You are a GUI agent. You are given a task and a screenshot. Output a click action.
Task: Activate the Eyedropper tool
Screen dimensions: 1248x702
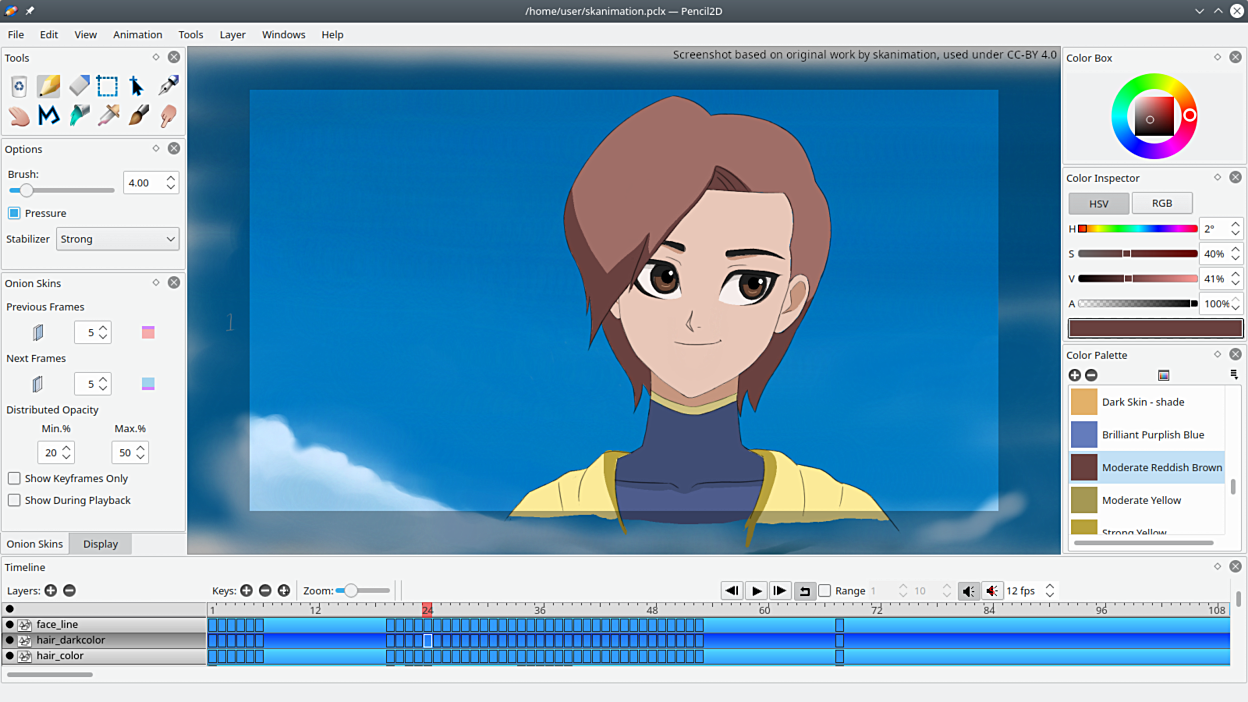[x=109, y=116]
